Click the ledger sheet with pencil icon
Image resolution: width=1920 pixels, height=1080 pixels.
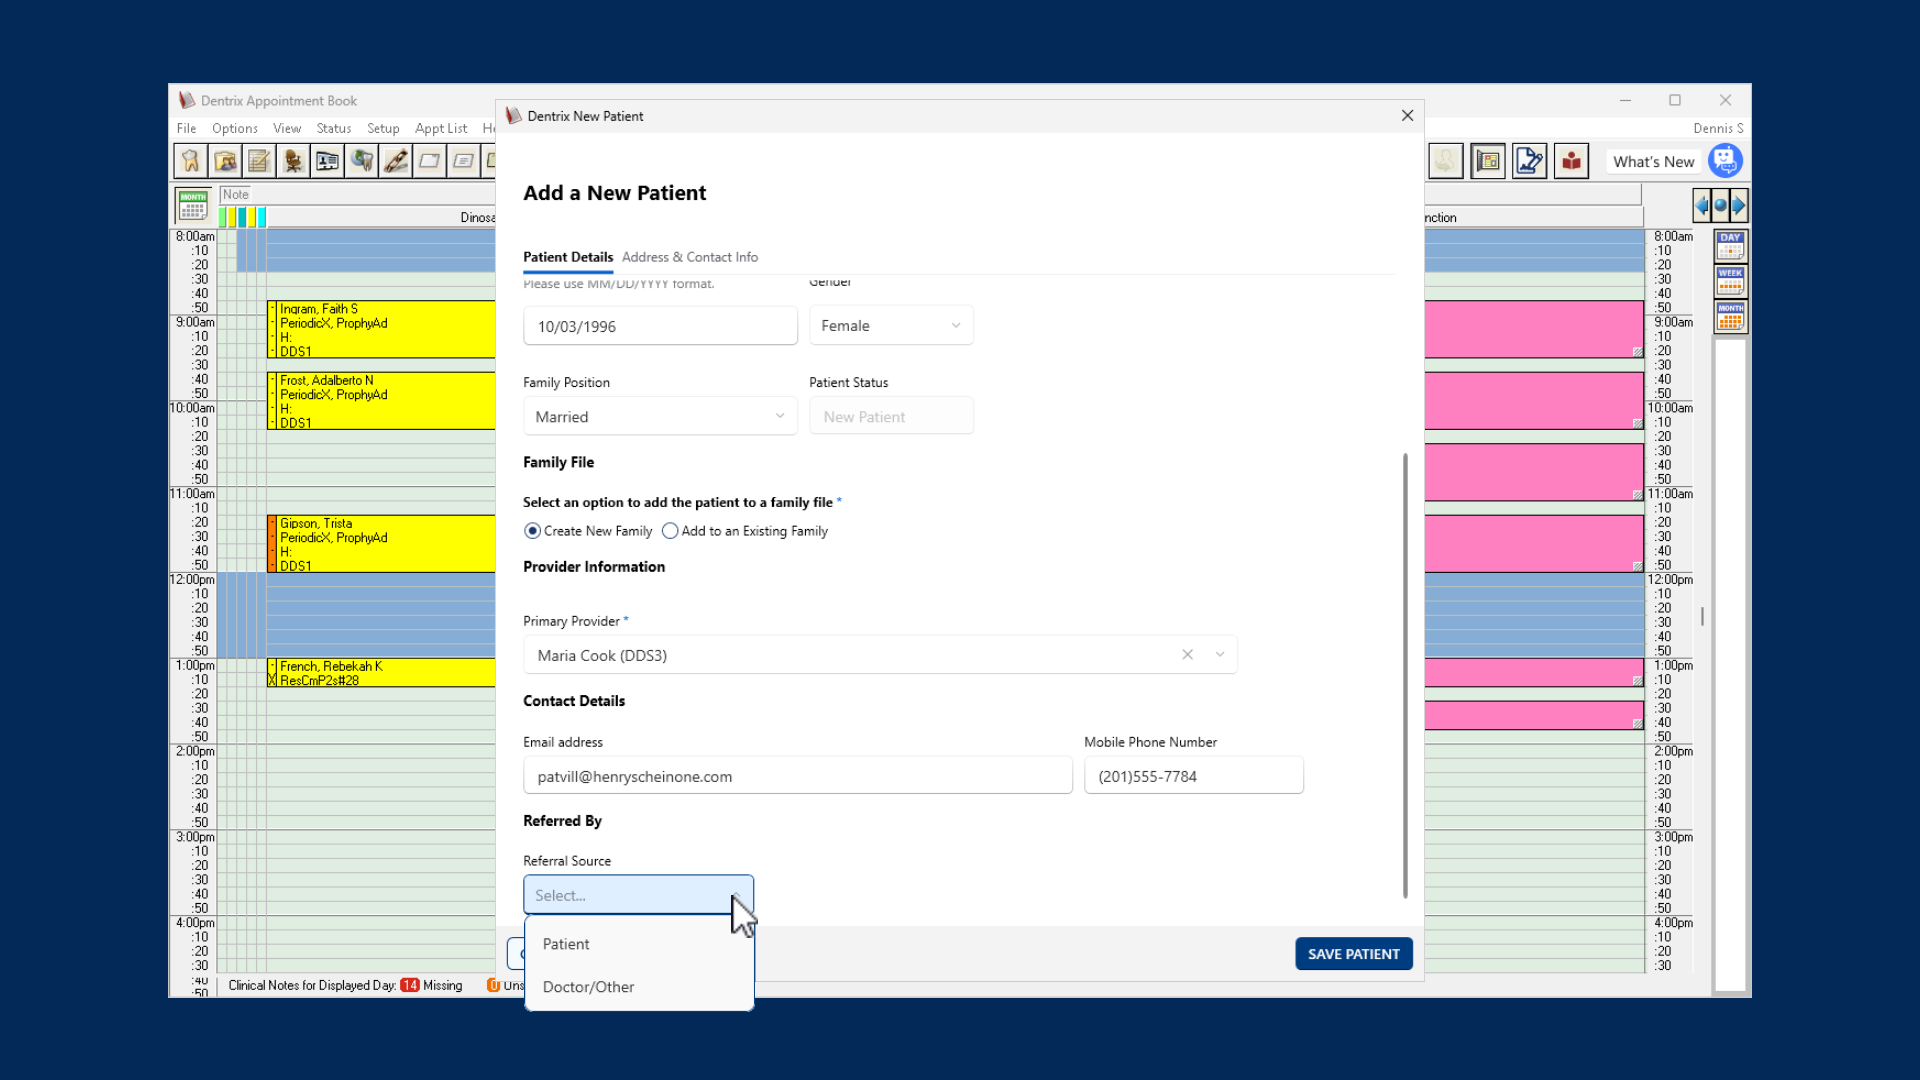[259, 161]
